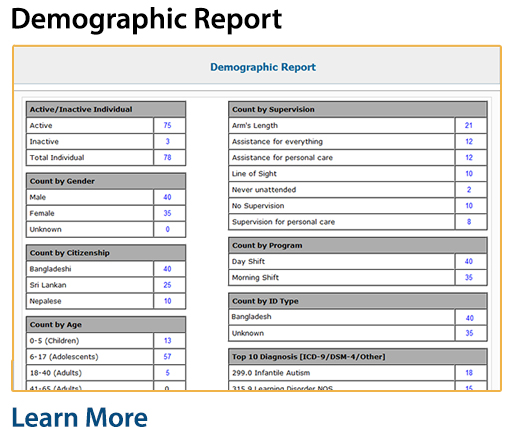
Task: Click Never unattended count 2
Action: [469, 190]
